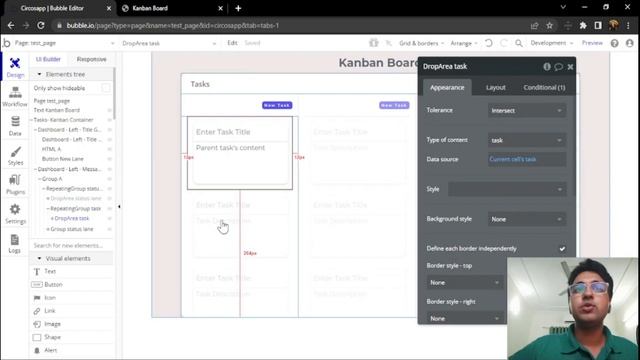The width and height of the screenshot is (640, 360).
Task: Click the redo arrow in toolbar
Action: (x=504, y=43)
